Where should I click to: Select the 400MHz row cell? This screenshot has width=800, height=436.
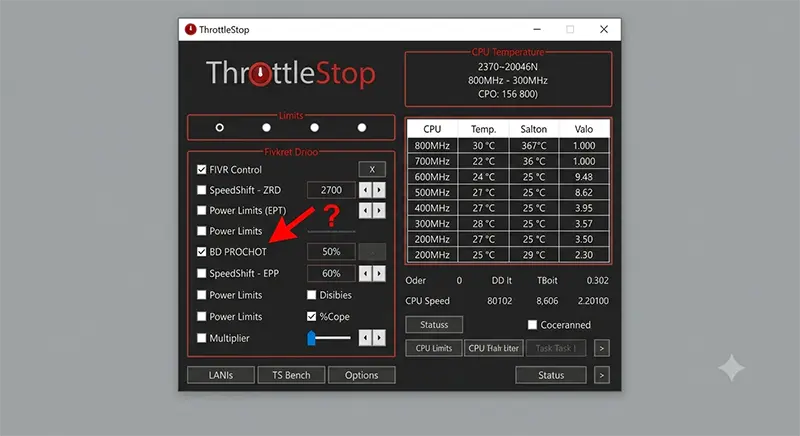432,208
